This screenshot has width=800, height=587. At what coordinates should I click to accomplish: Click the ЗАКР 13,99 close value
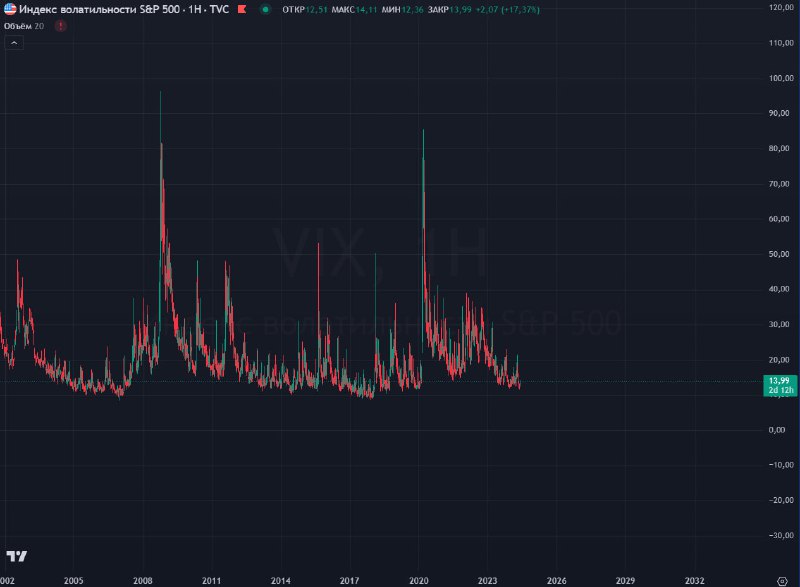tap(449, 10)
